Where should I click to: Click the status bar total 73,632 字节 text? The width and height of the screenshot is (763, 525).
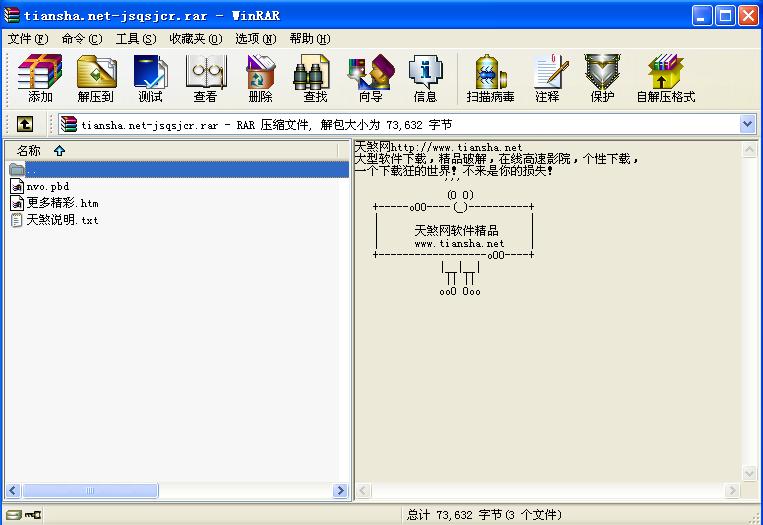(484, 514)
